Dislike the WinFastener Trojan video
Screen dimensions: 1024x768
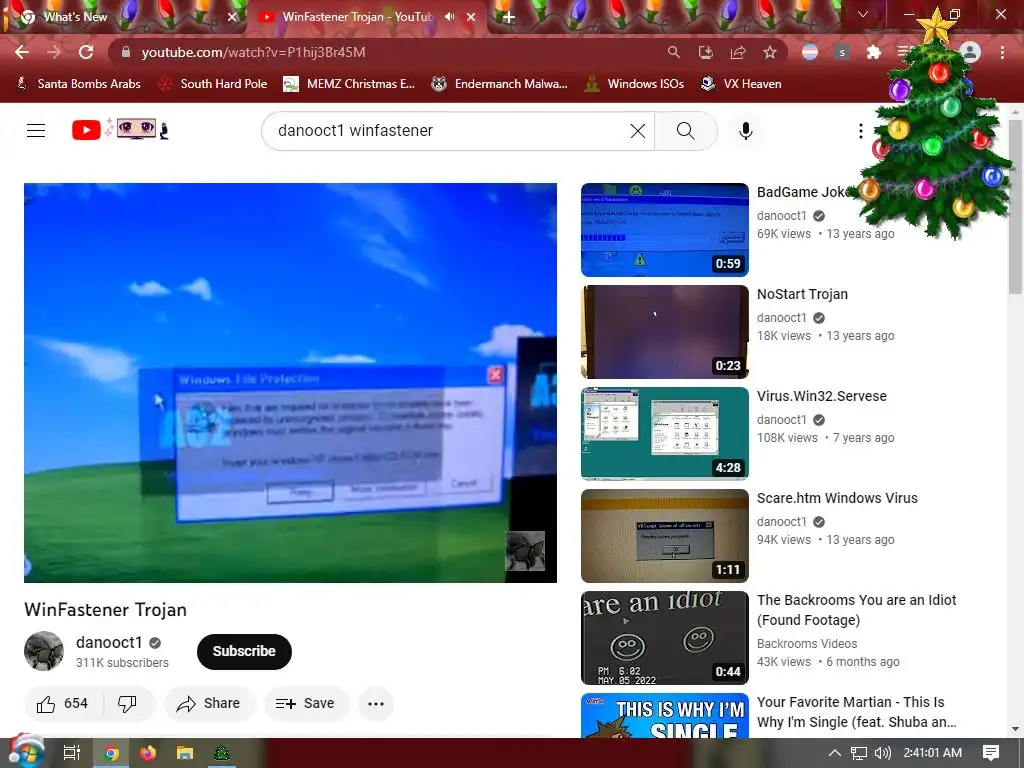click(127, 703)
